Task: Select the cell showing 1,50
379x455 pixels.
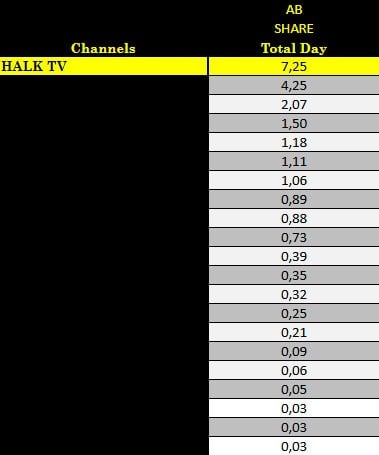Action: (x=294, y=123)
